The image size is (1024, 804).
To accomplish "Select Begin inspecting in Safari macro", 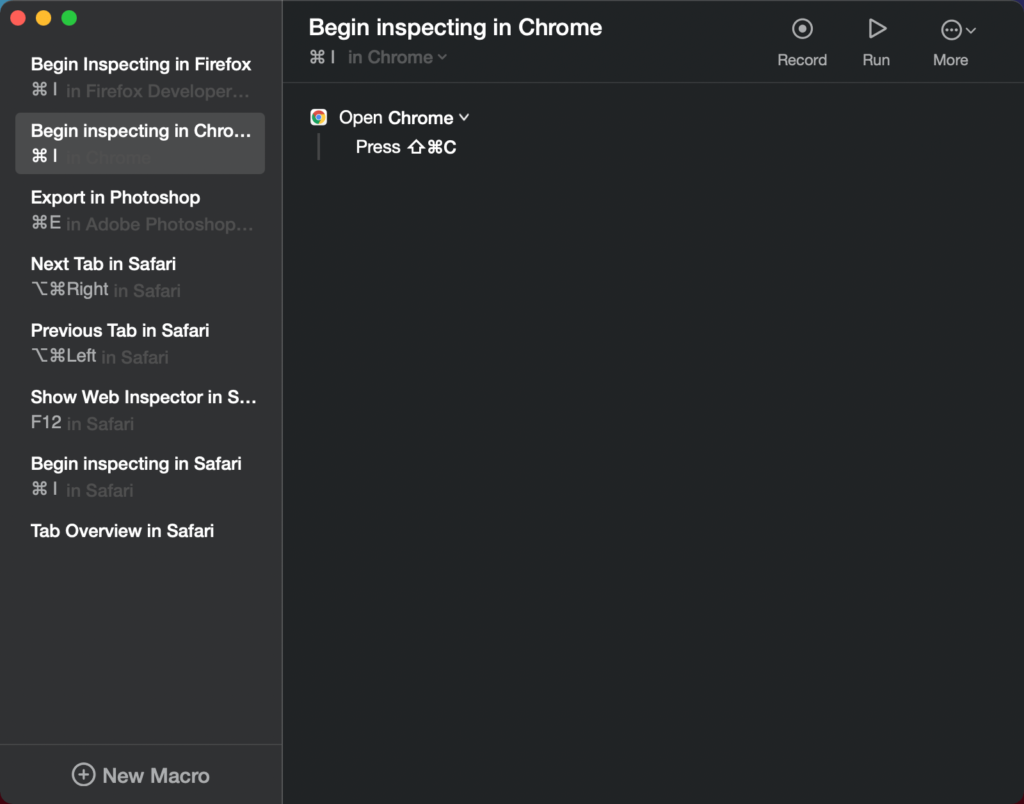I will (140, 477).
